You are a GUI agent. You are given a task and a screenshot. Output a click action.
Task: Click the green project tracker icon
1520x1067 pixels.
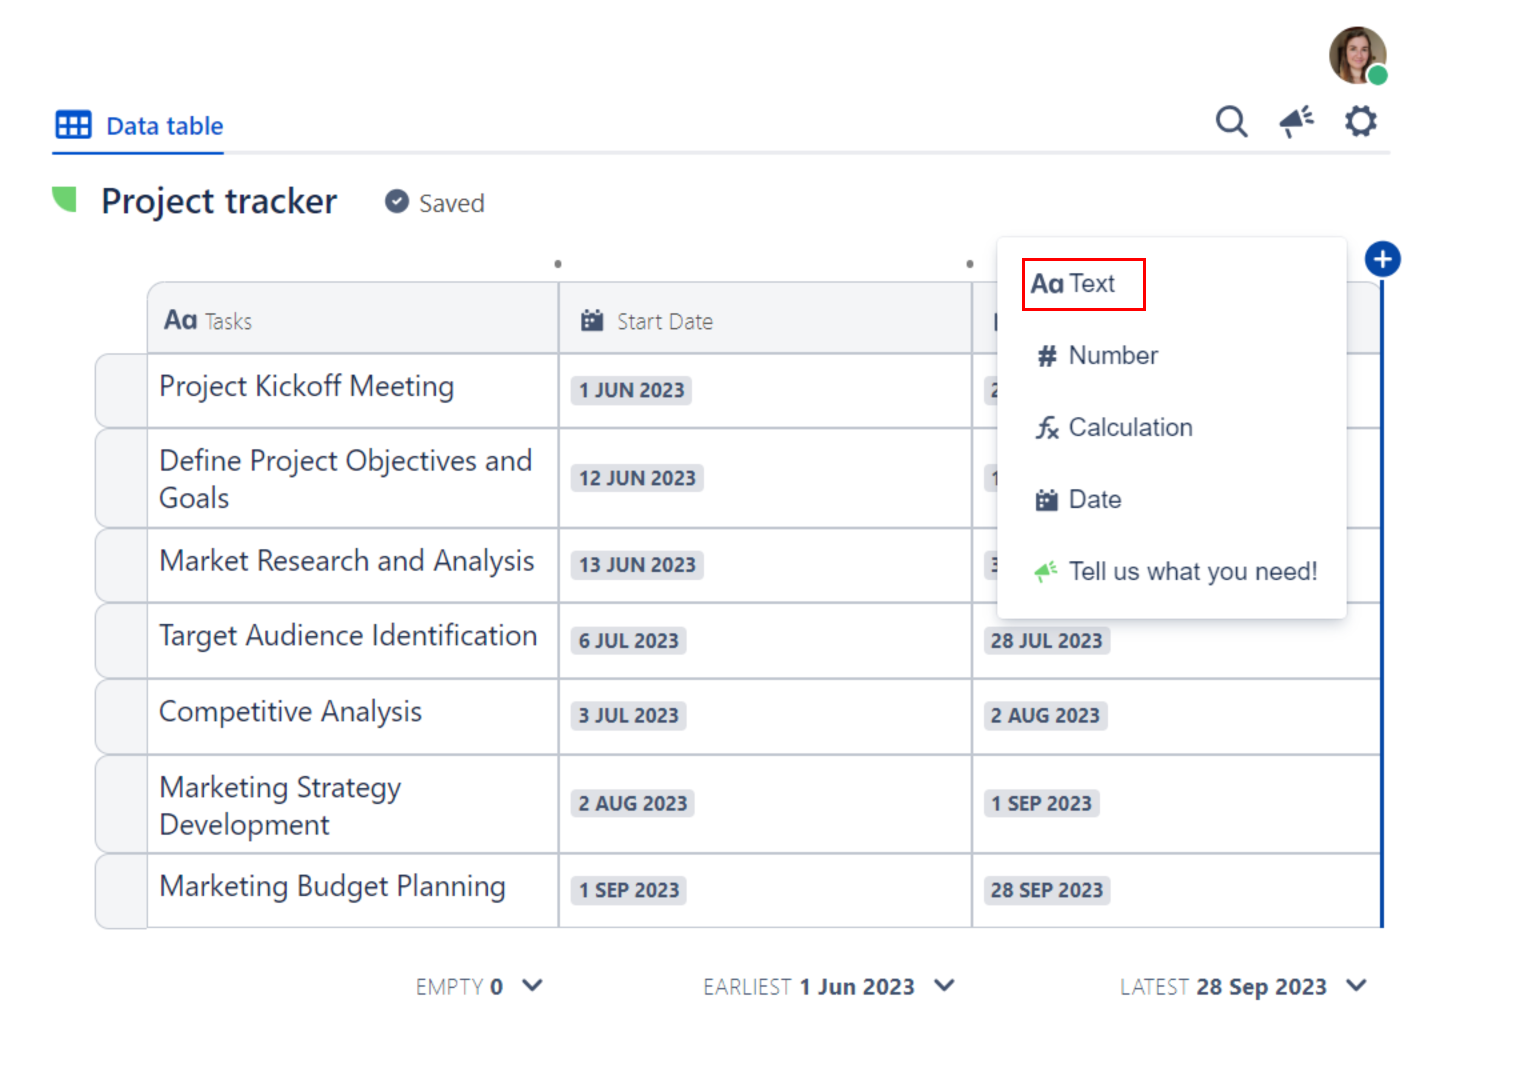[x=65, y=200]
